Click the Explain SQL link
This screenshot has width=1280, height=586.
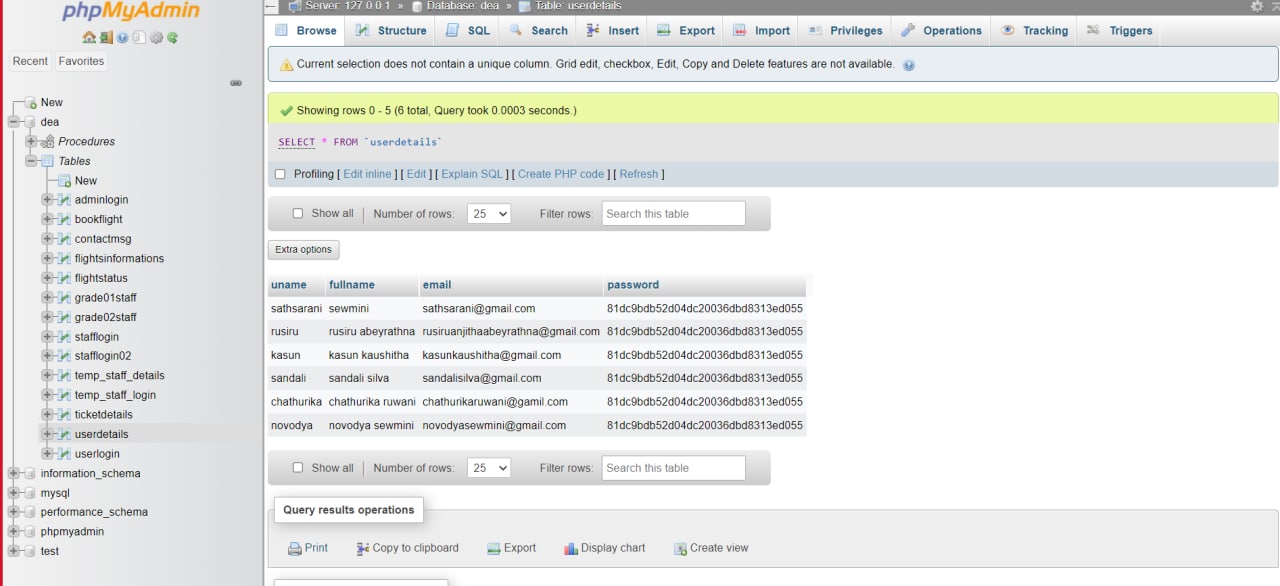click(x=472, y=174)
